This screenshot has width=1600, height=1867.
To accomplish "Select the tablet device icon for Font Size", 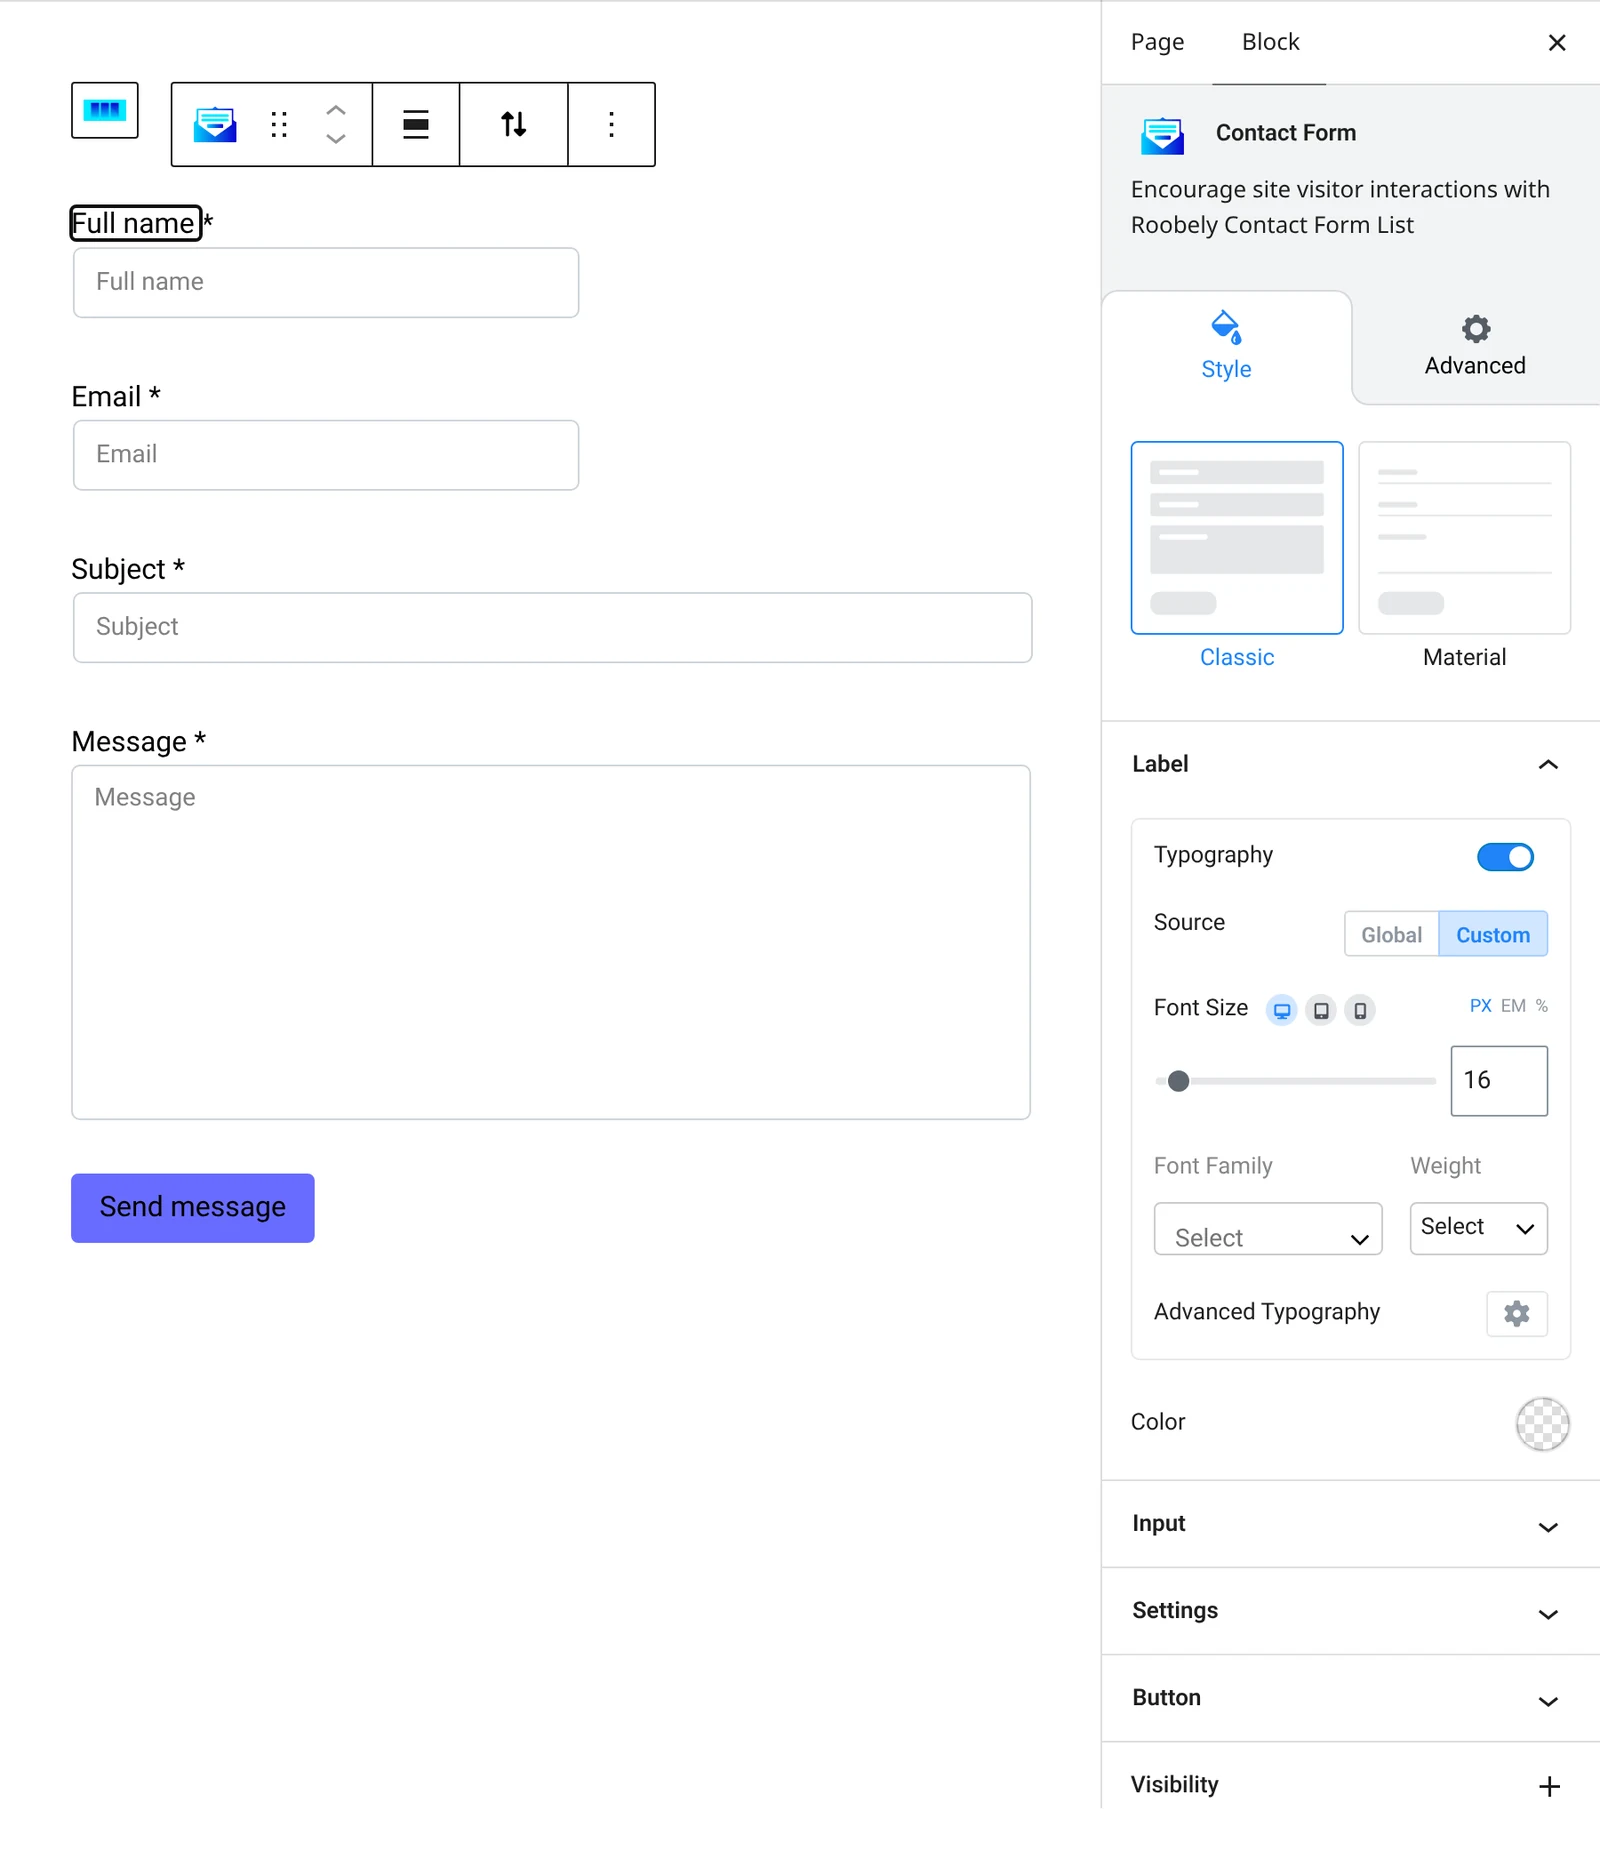I will point(1321,1010).
